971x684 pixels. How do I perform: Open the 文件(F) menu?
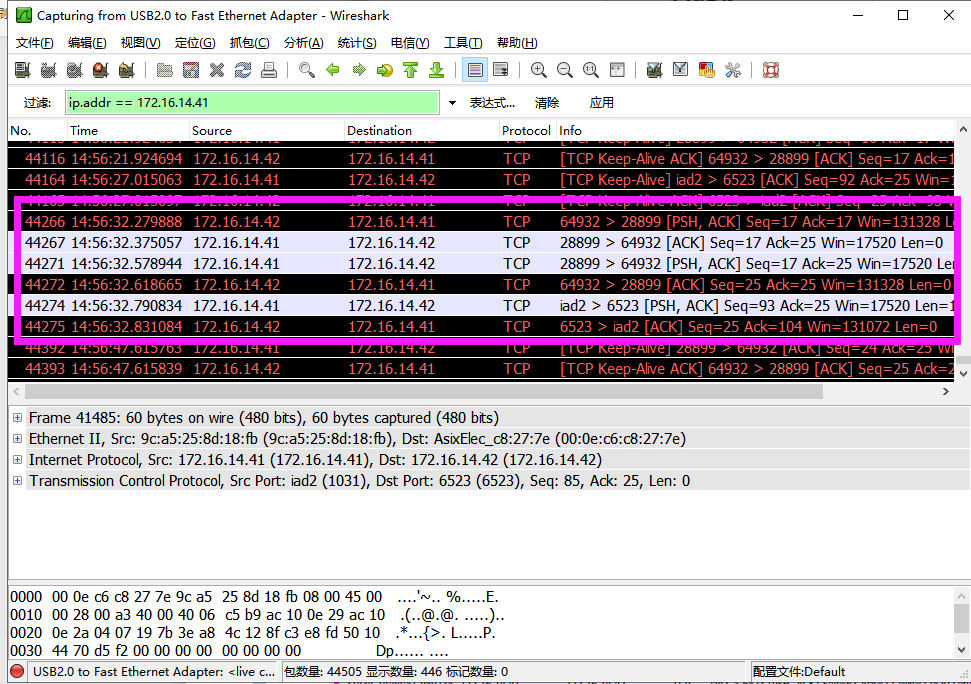35,43
